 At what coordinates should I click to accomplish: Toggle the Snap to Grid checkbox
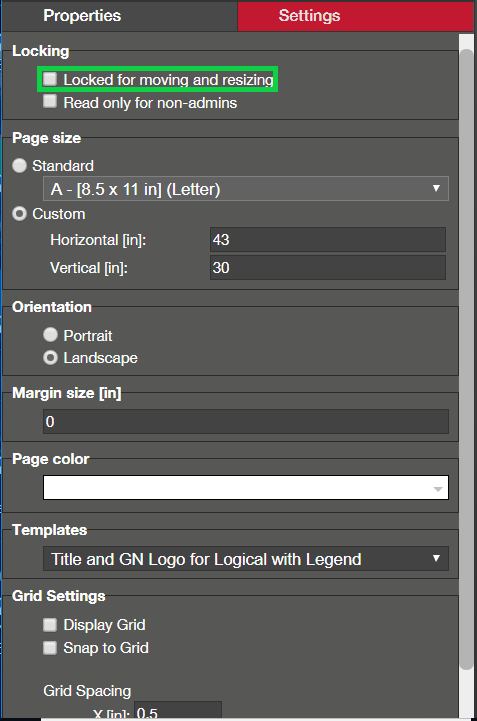50,648
